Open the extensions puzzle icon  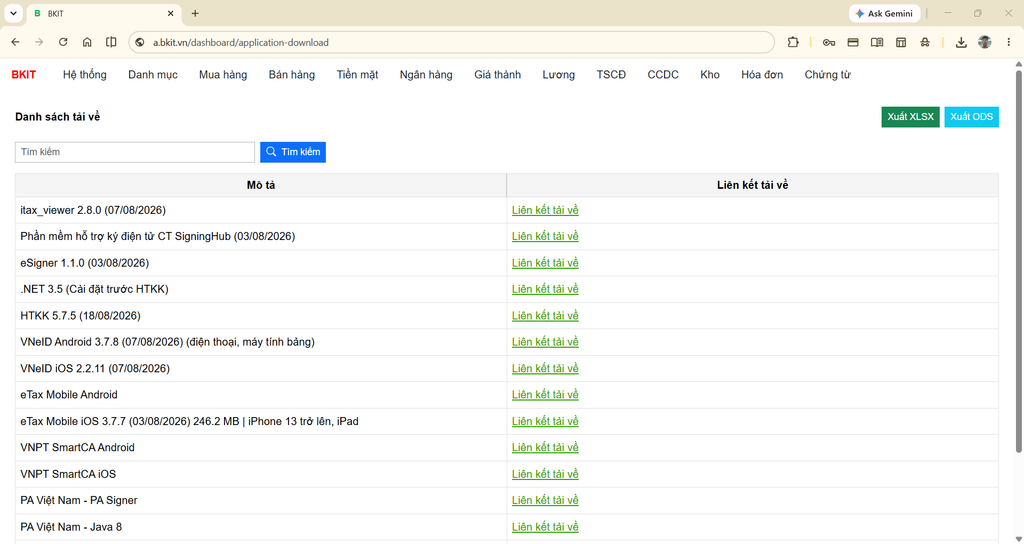click(793, 42)
